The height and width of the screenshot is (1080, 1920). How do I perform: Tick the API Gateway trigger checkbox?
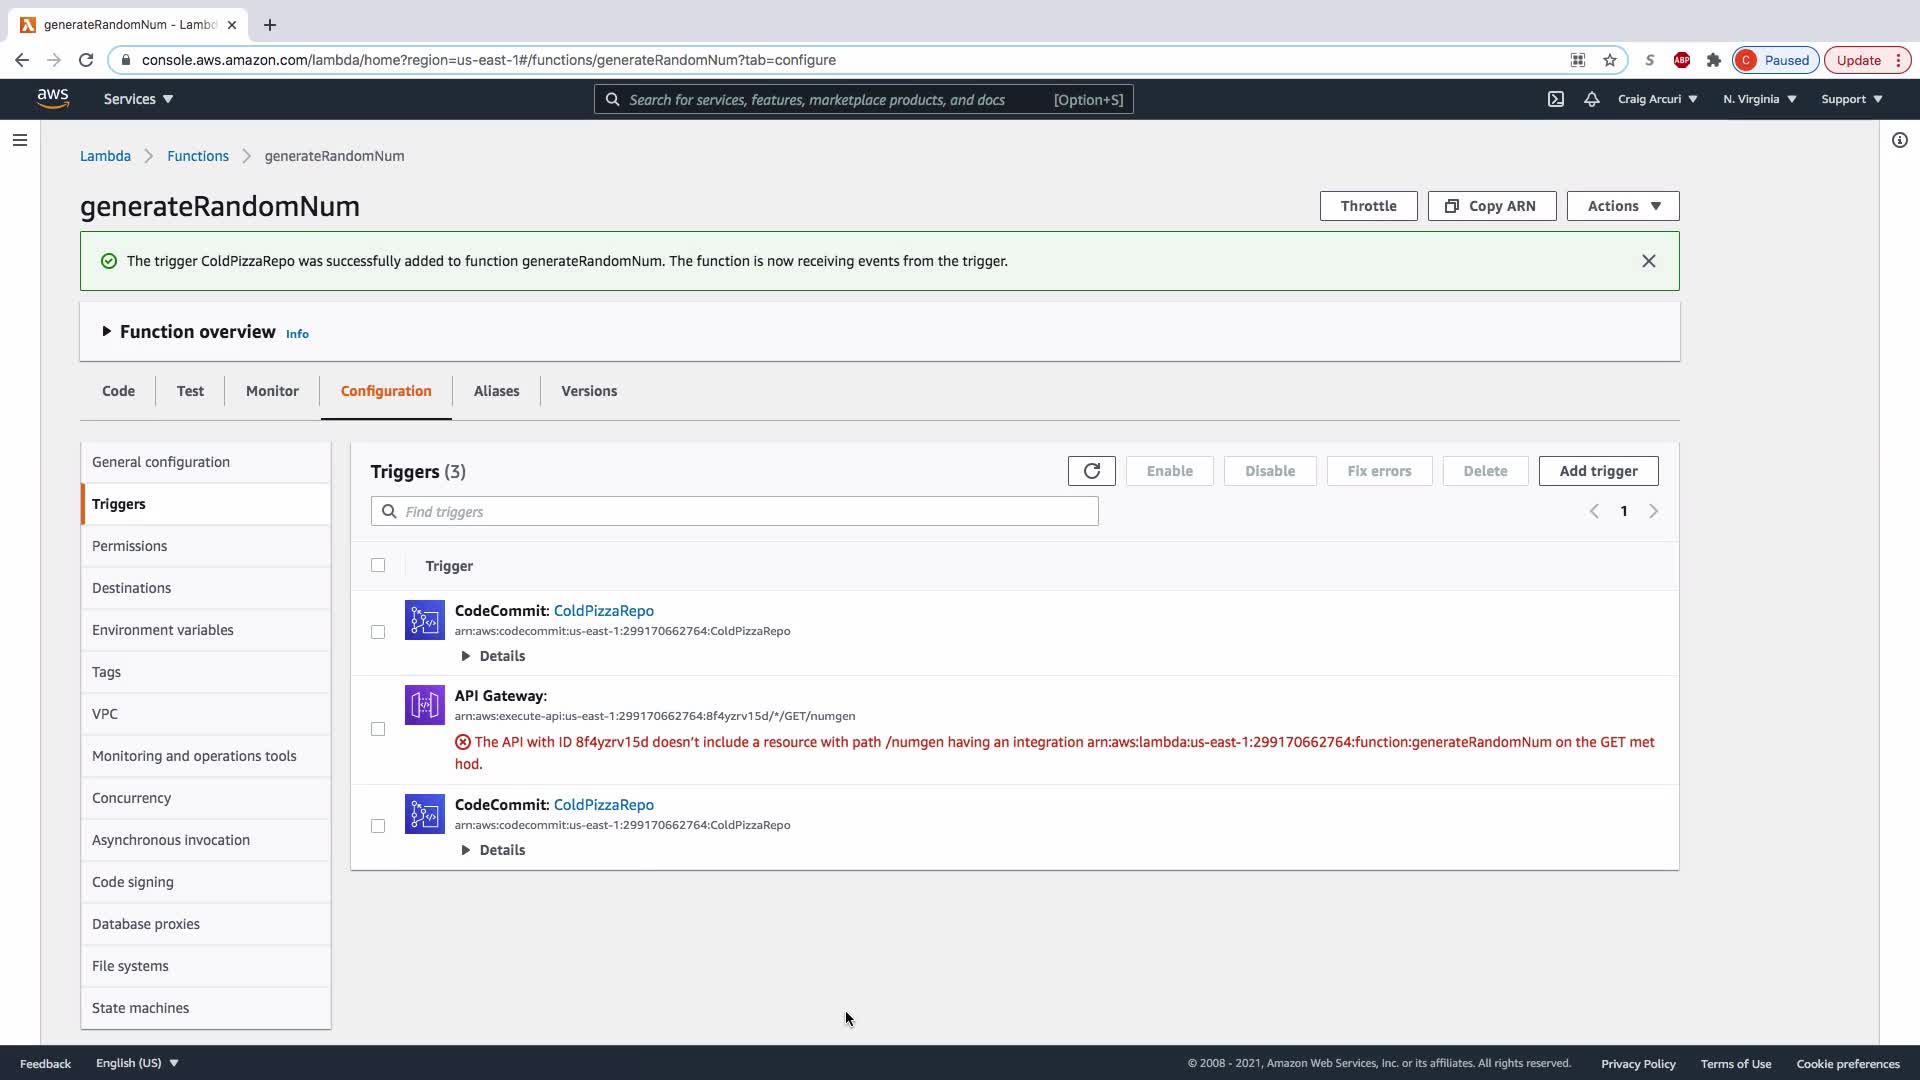(378, 729)
